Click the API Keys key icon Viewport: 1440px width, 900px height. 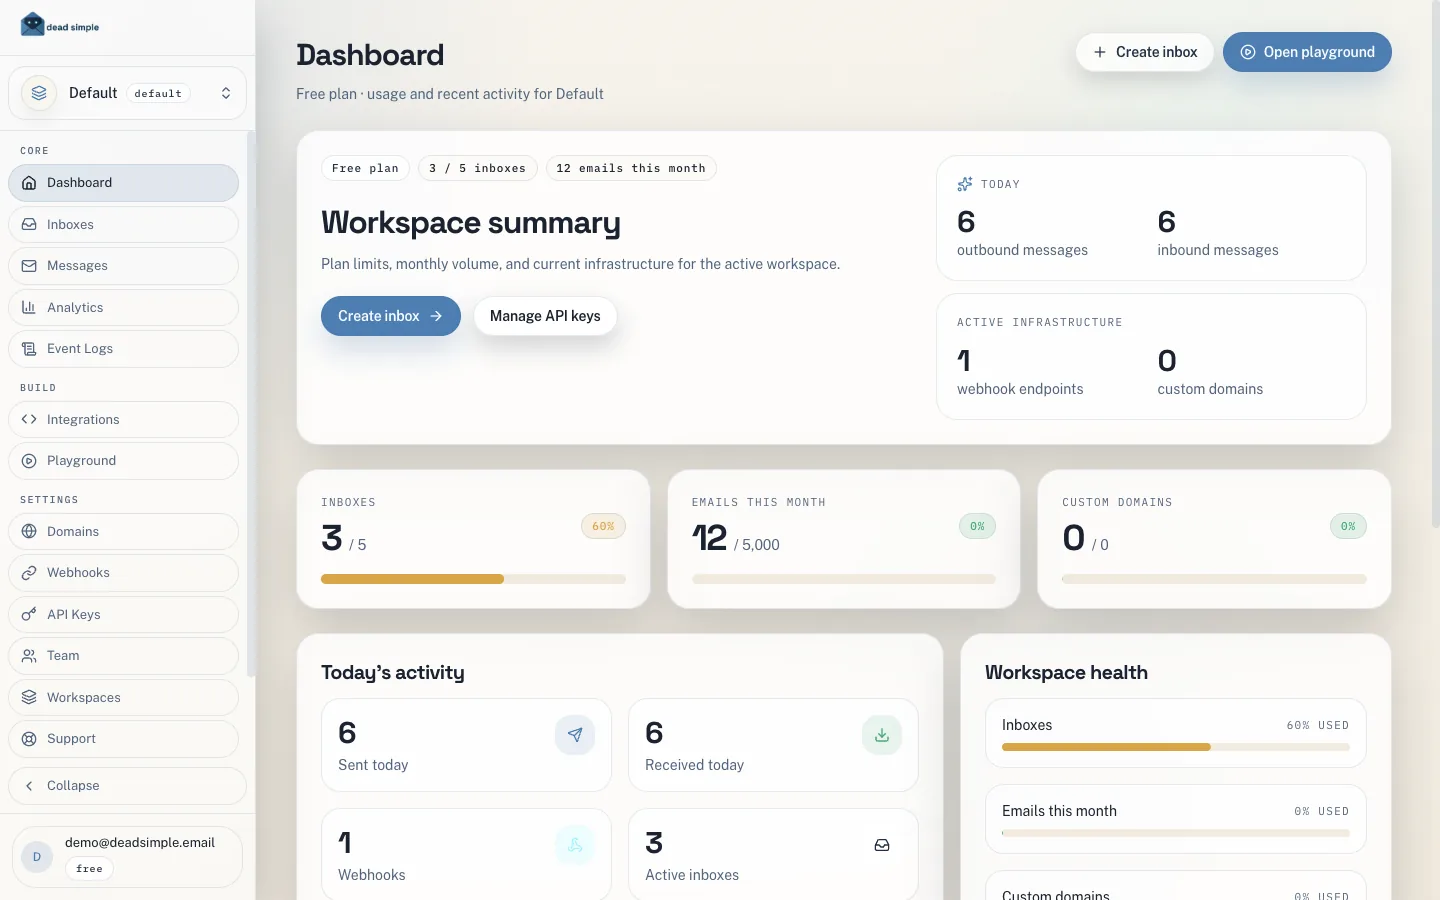click(x=29, y=614)
